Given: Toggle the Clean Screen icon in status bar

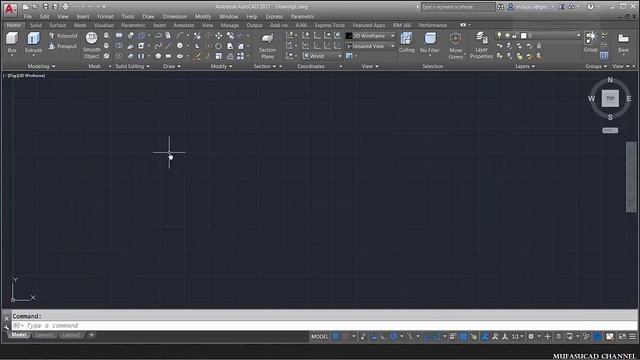Looking at the screenshot, I should click(622, 337).
